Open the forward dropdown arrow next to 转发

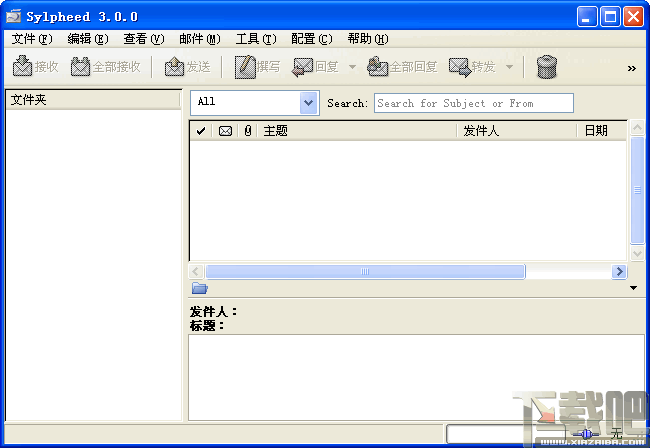tap(509, 67)
